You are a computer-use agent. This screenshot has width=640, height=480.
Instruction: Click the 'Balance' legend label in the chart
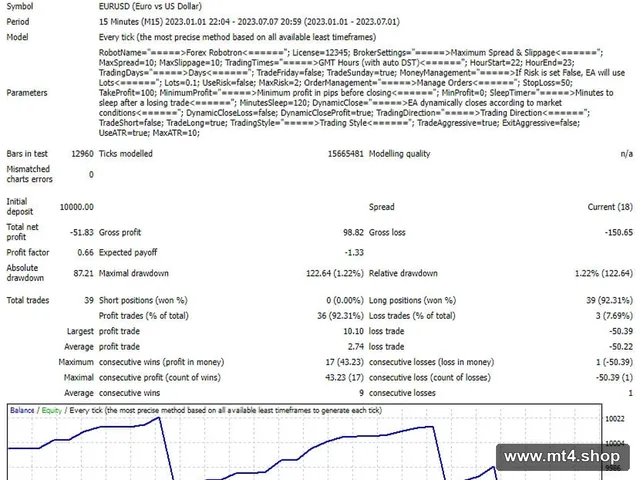[22, 411]
